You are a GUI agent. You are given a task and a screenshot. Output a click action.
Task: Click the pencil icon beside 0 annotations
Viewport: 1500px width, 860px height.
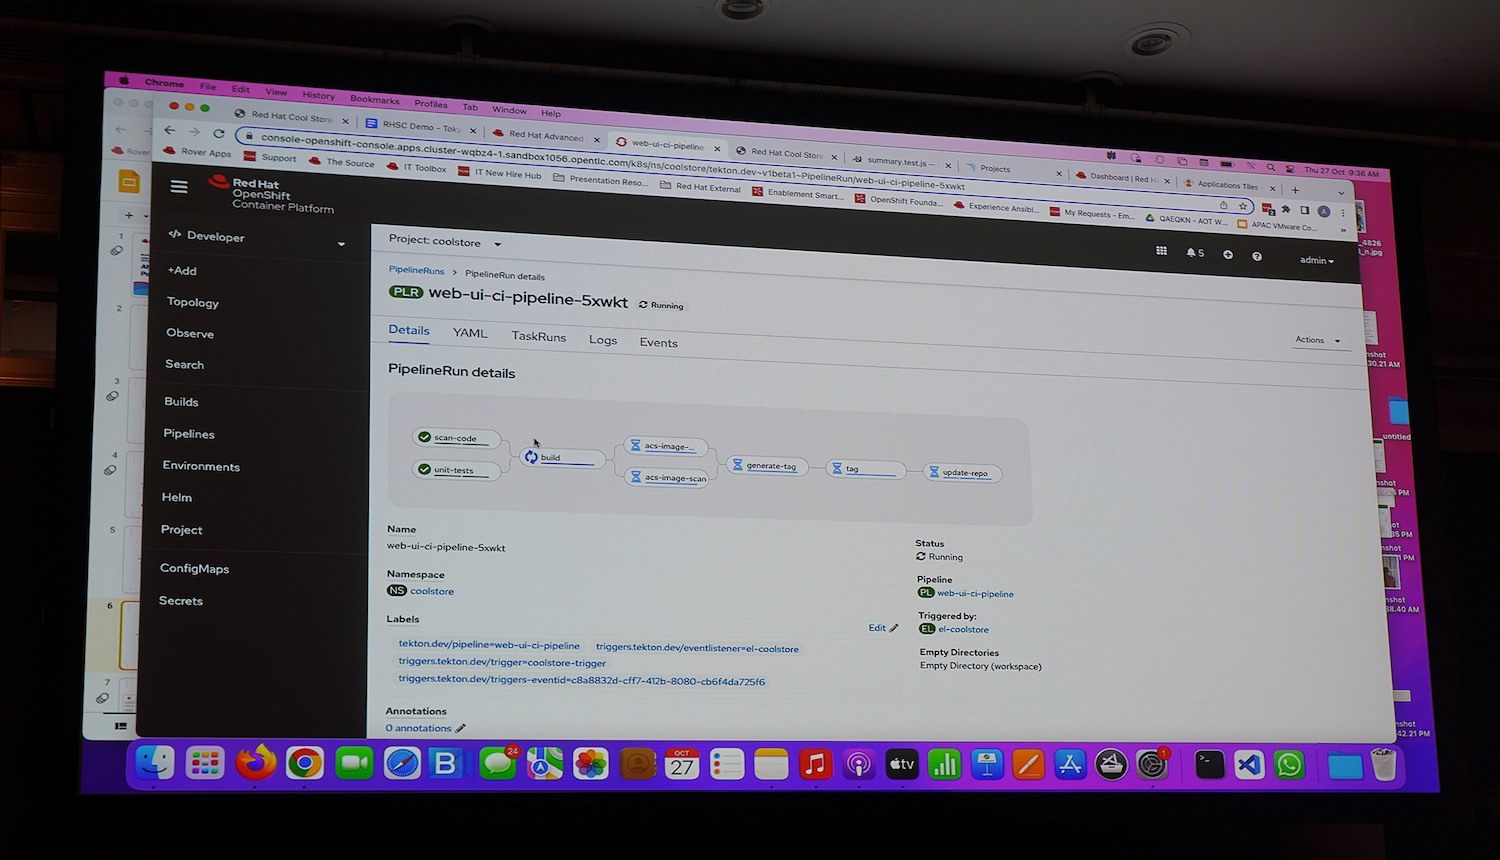[x=461, y=728]
